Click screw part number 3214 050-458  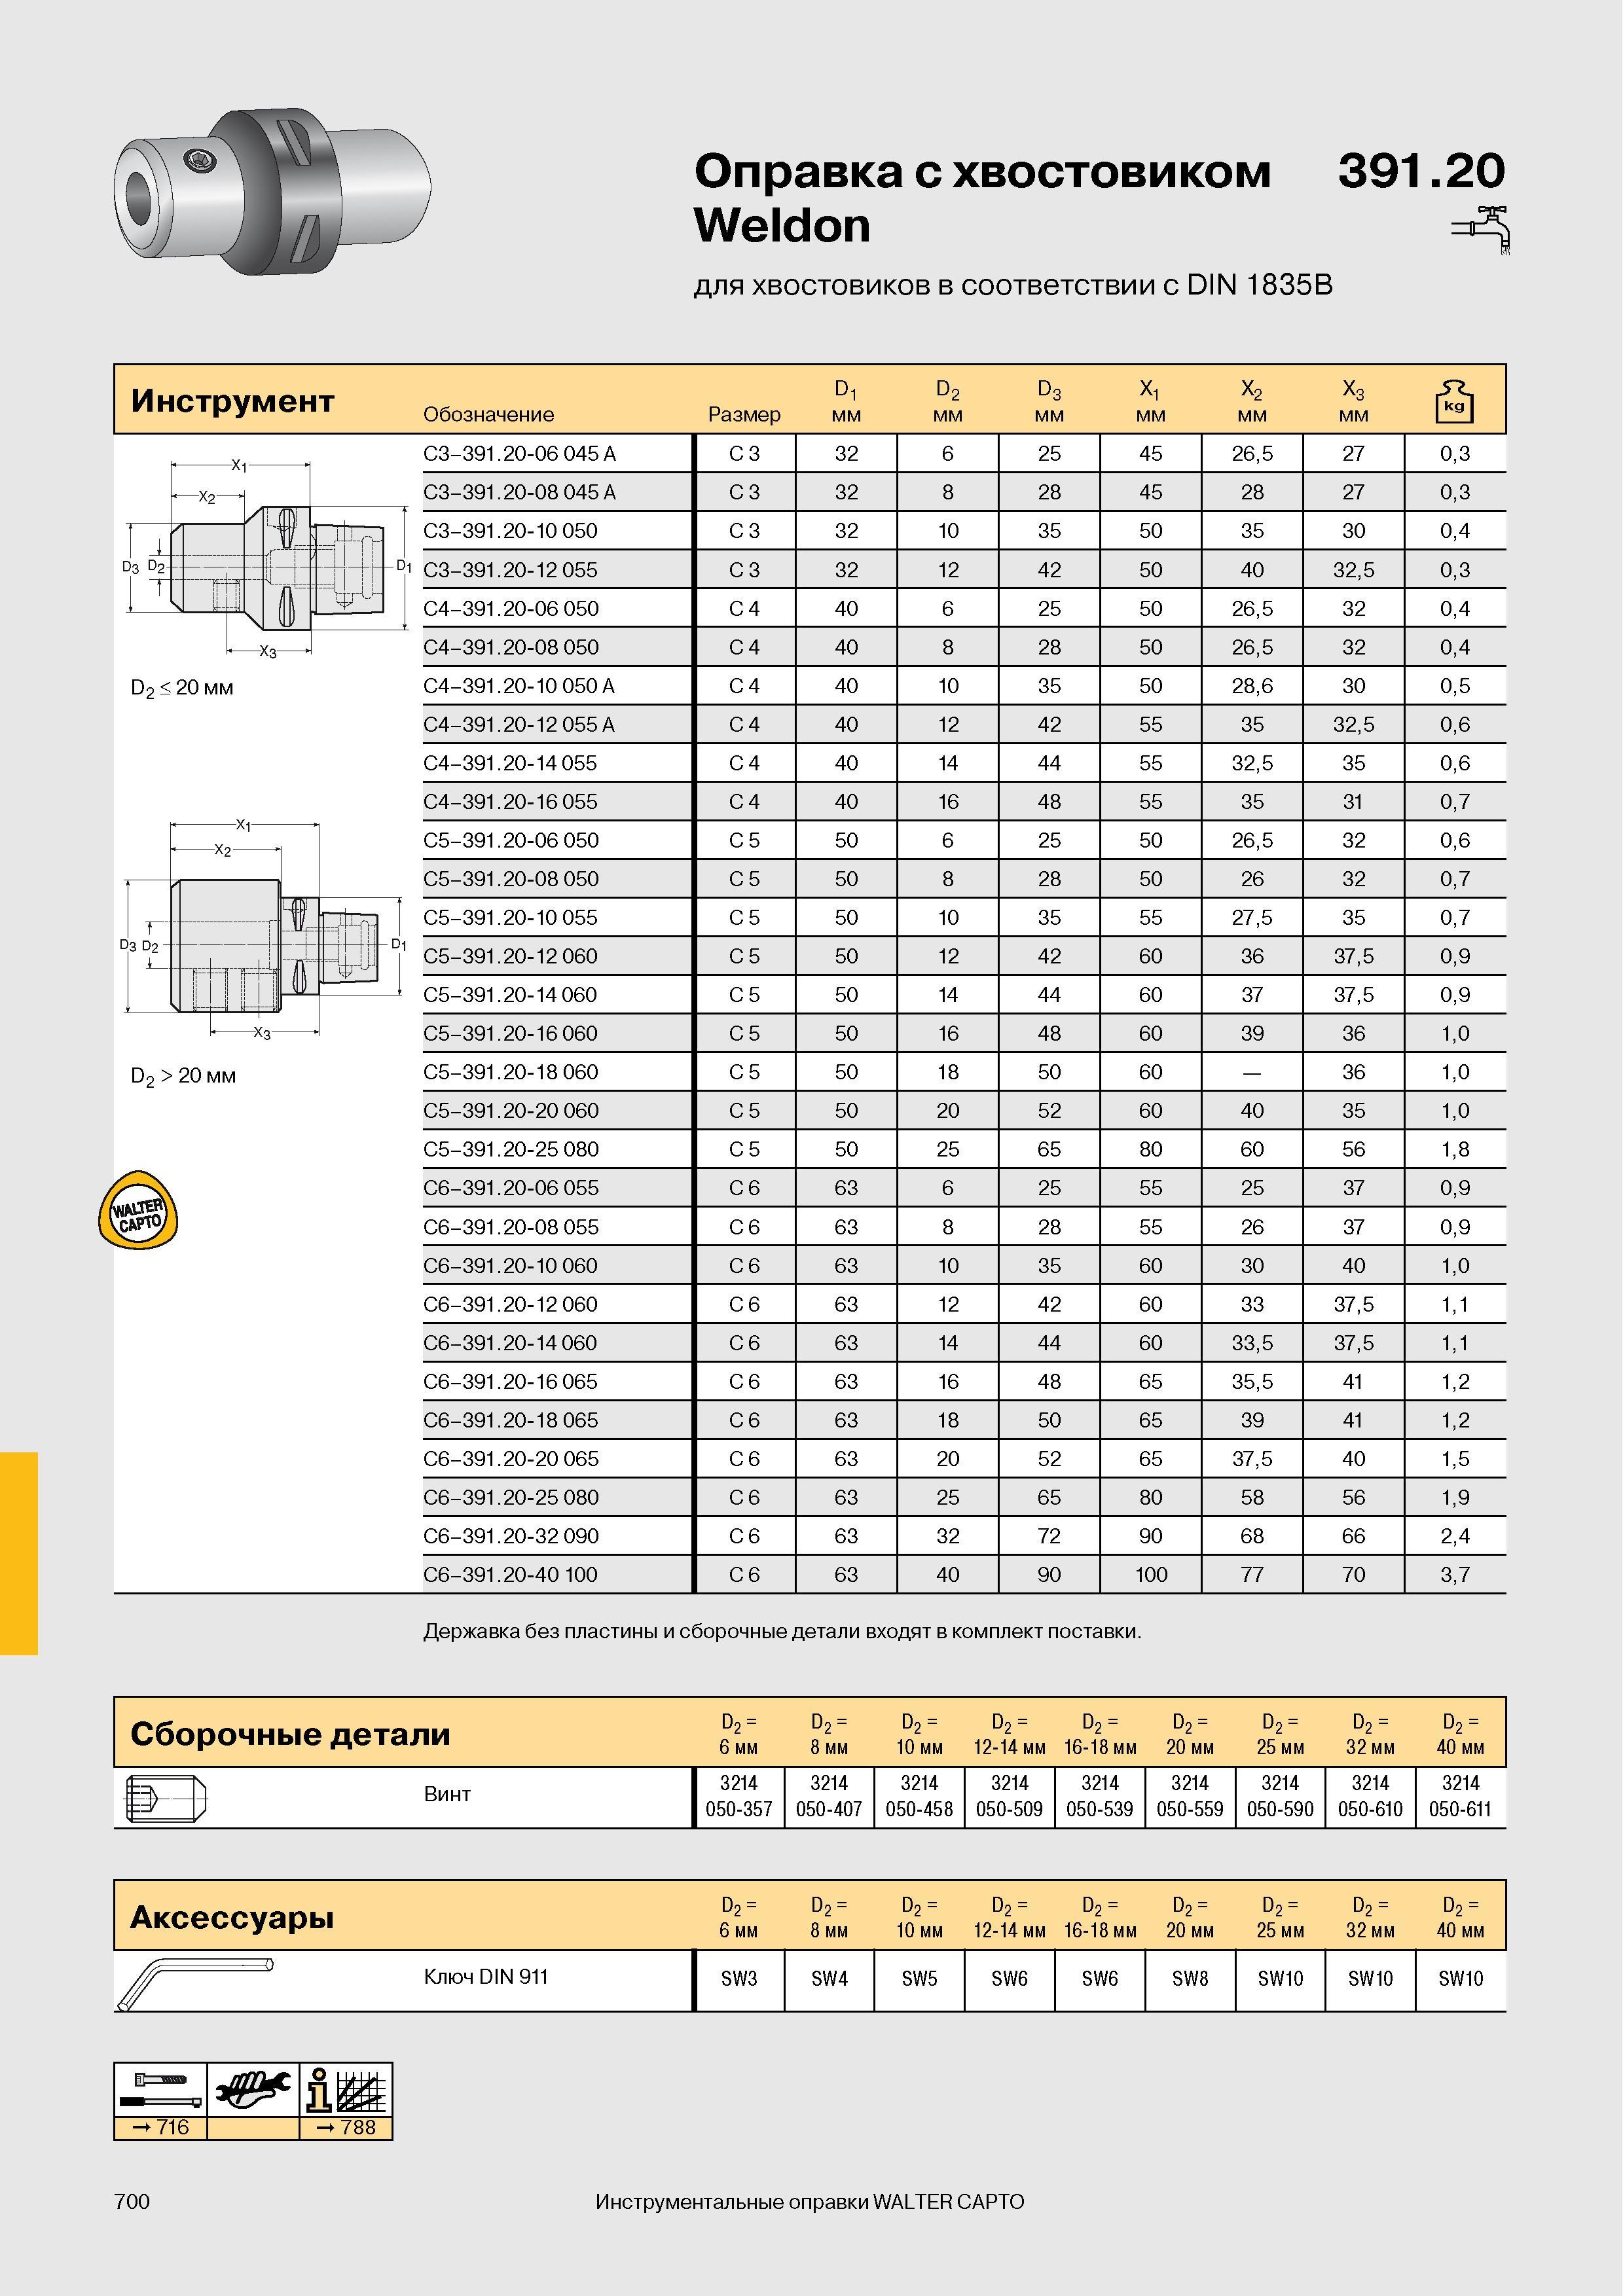(x=919, y=1797)
